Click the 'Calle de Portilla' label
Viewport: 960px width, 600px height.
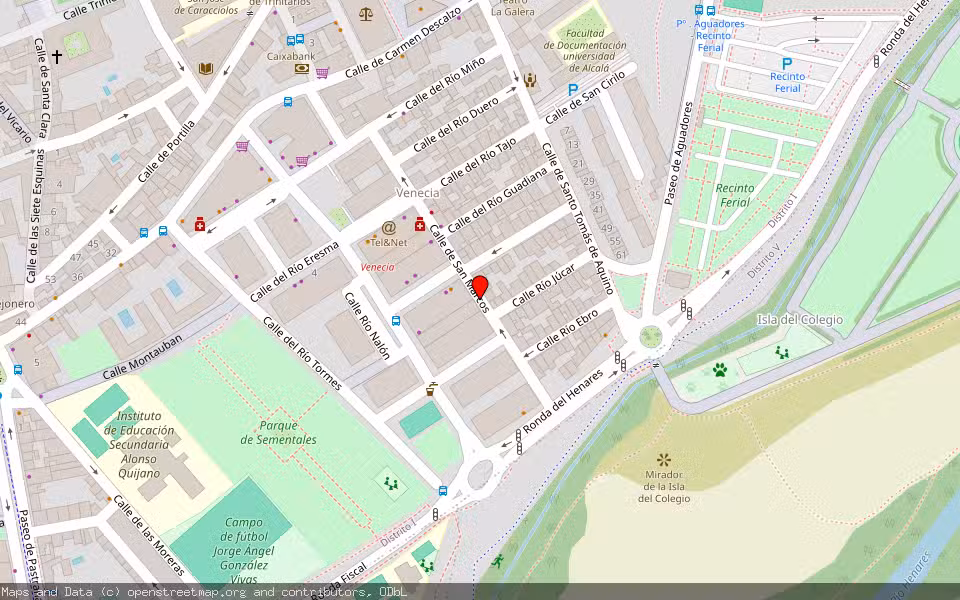(167, 151)
